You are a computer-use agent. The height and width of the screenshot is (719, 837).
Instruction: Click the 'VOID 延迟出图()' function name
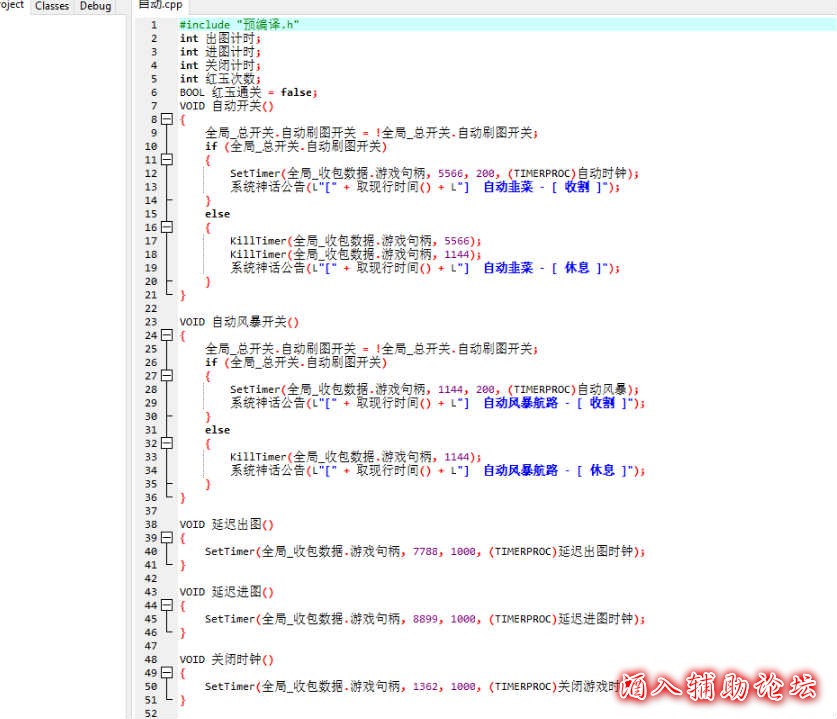226,525
